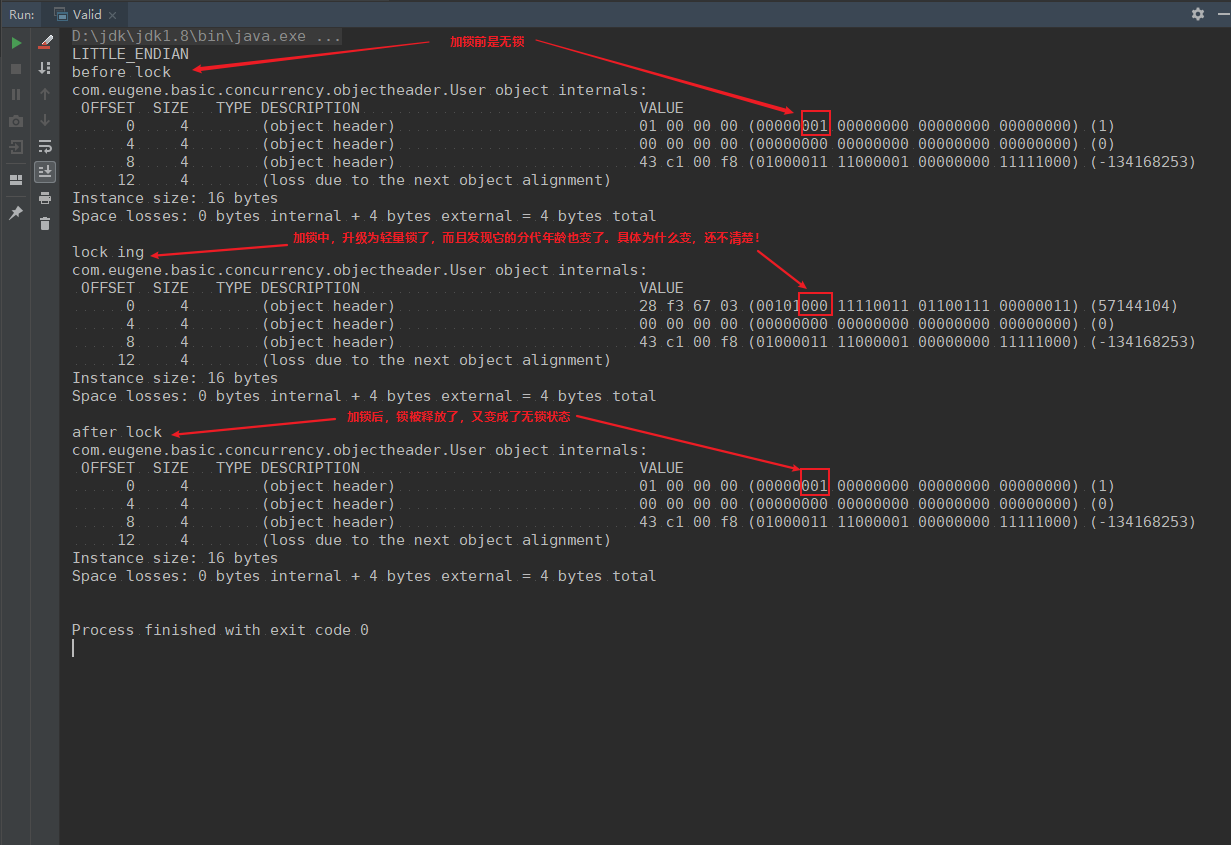Click 'User object internals' line under lock ing
The width and height of the screenshot is (1231, 845).
360,270
